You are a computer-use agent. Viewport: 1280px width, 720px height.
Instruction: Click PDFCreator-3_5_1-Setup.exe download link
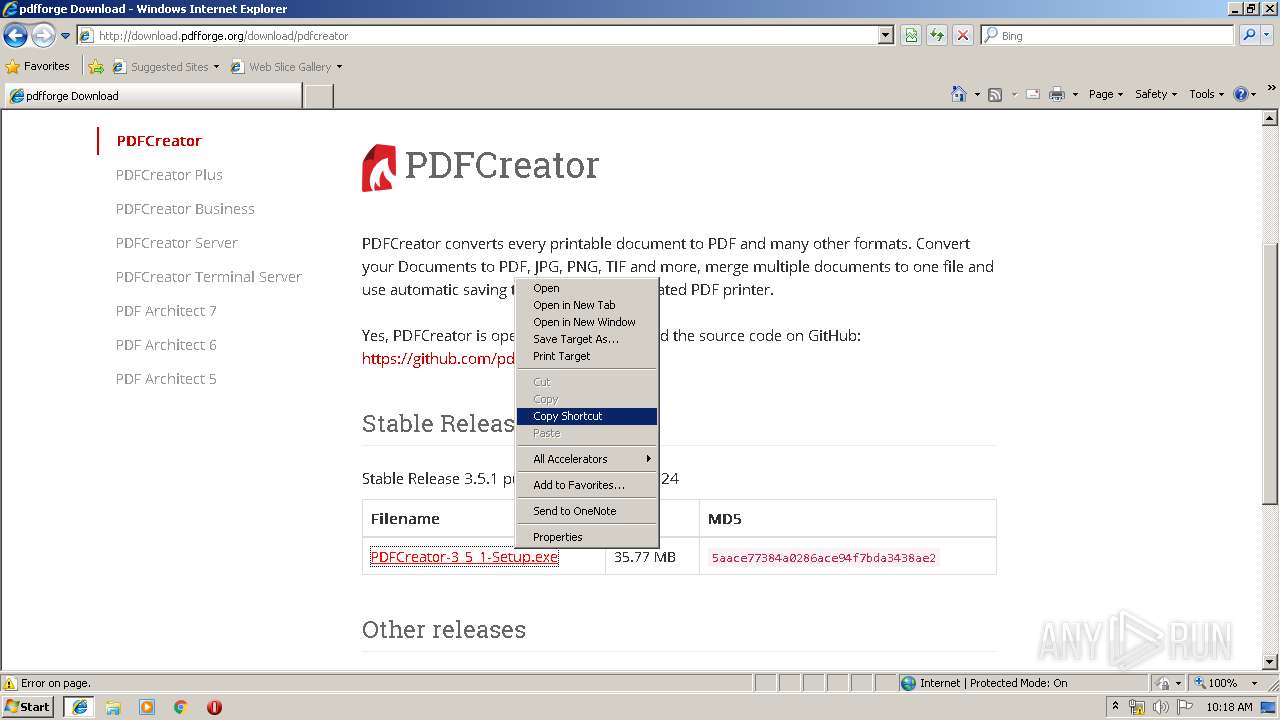click(x=464, y=557)
